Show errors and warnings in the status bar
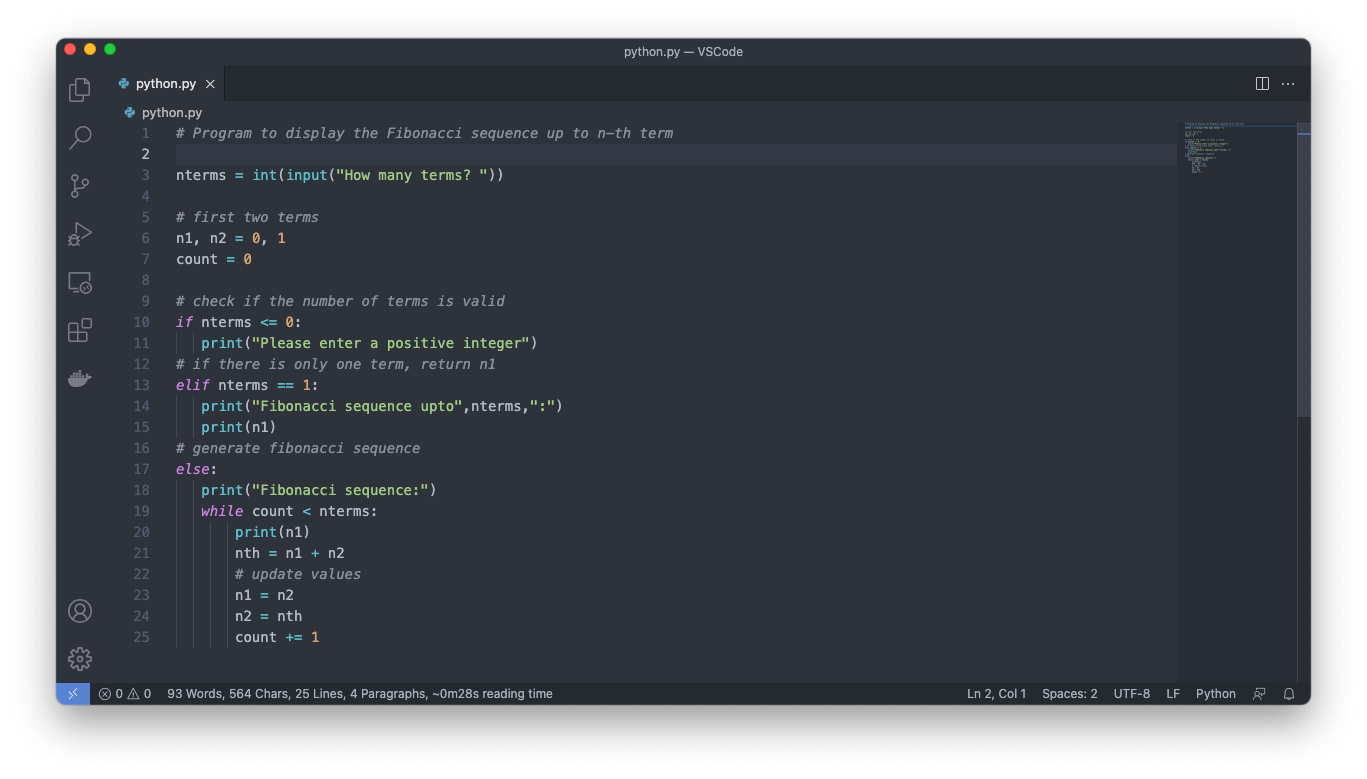The image size is (1367, 779). click(x=125, y=694)
